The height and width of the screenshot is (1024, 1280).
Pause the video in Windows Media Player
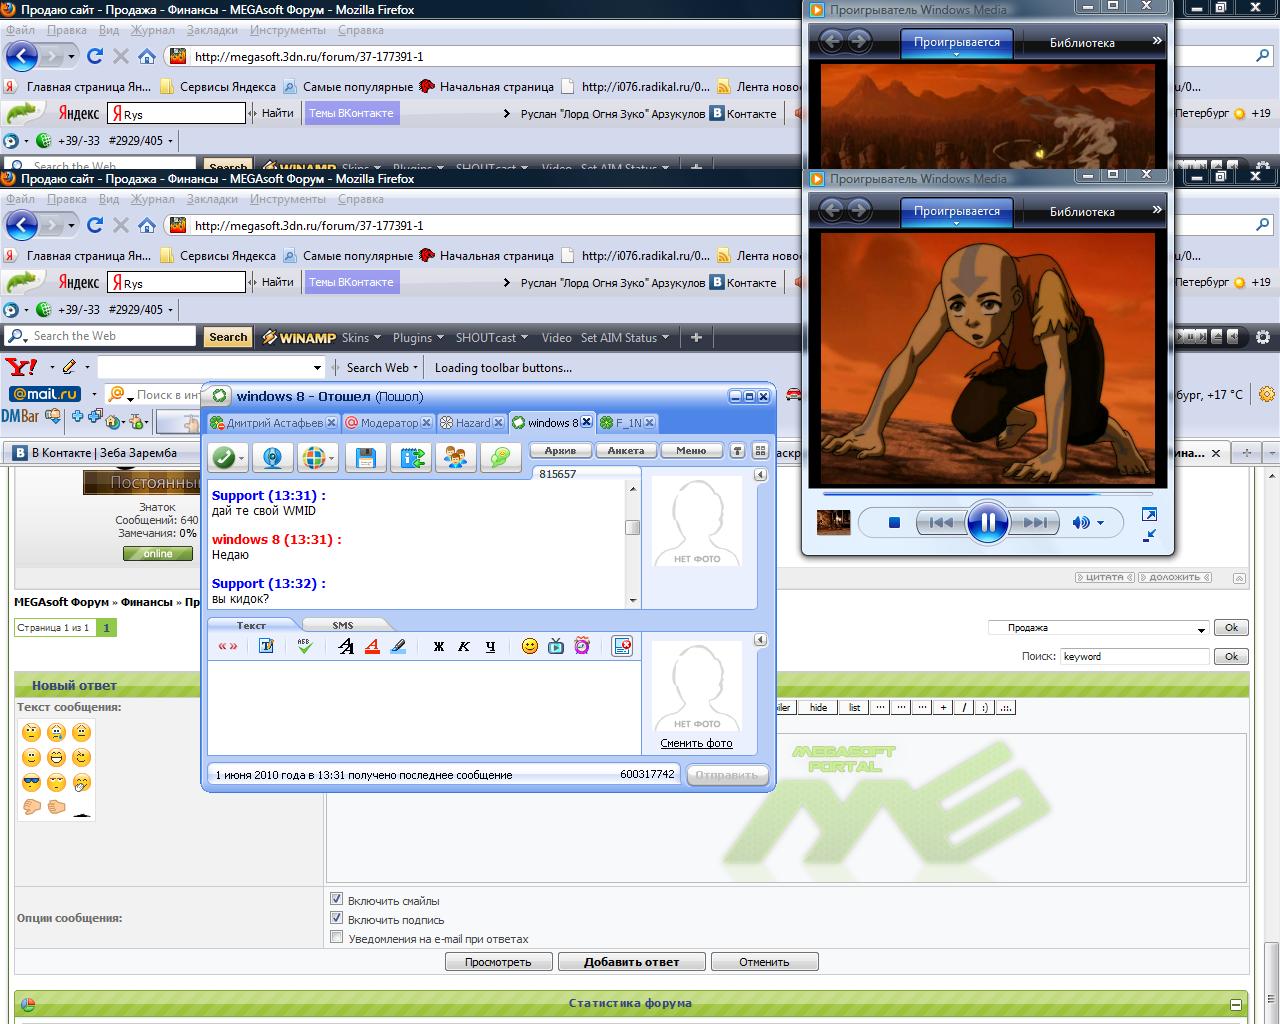click(987, 522)
